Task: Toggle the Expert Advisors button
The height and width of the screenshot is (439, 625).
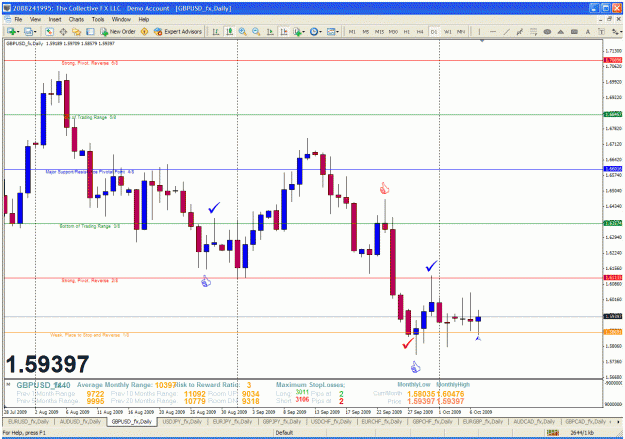Action: pos(178,31)
